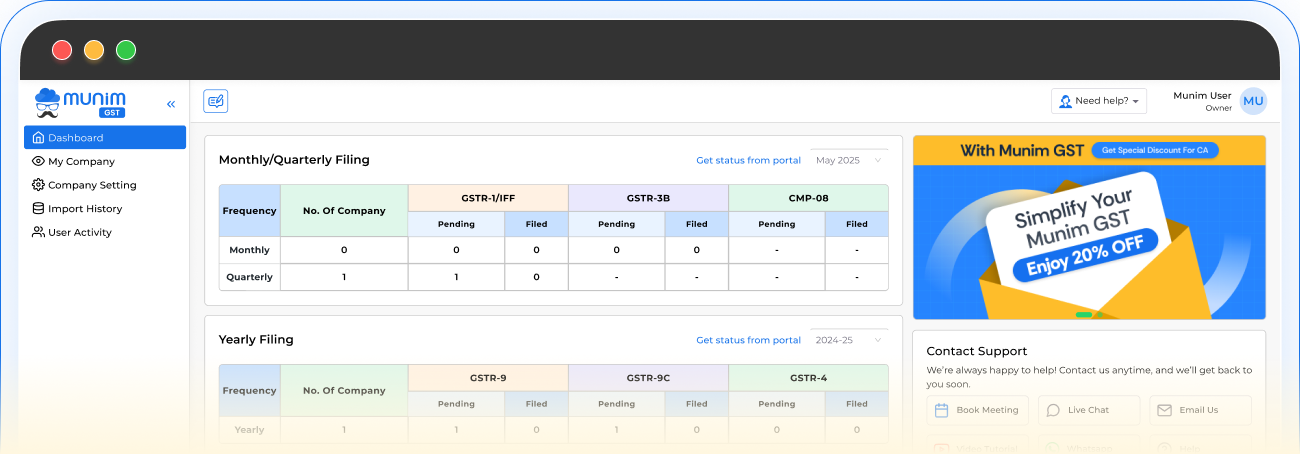The width and height of the screenshot is (1300, 454).
Task: Click the MU user avatar
Action: [1252, 101]
